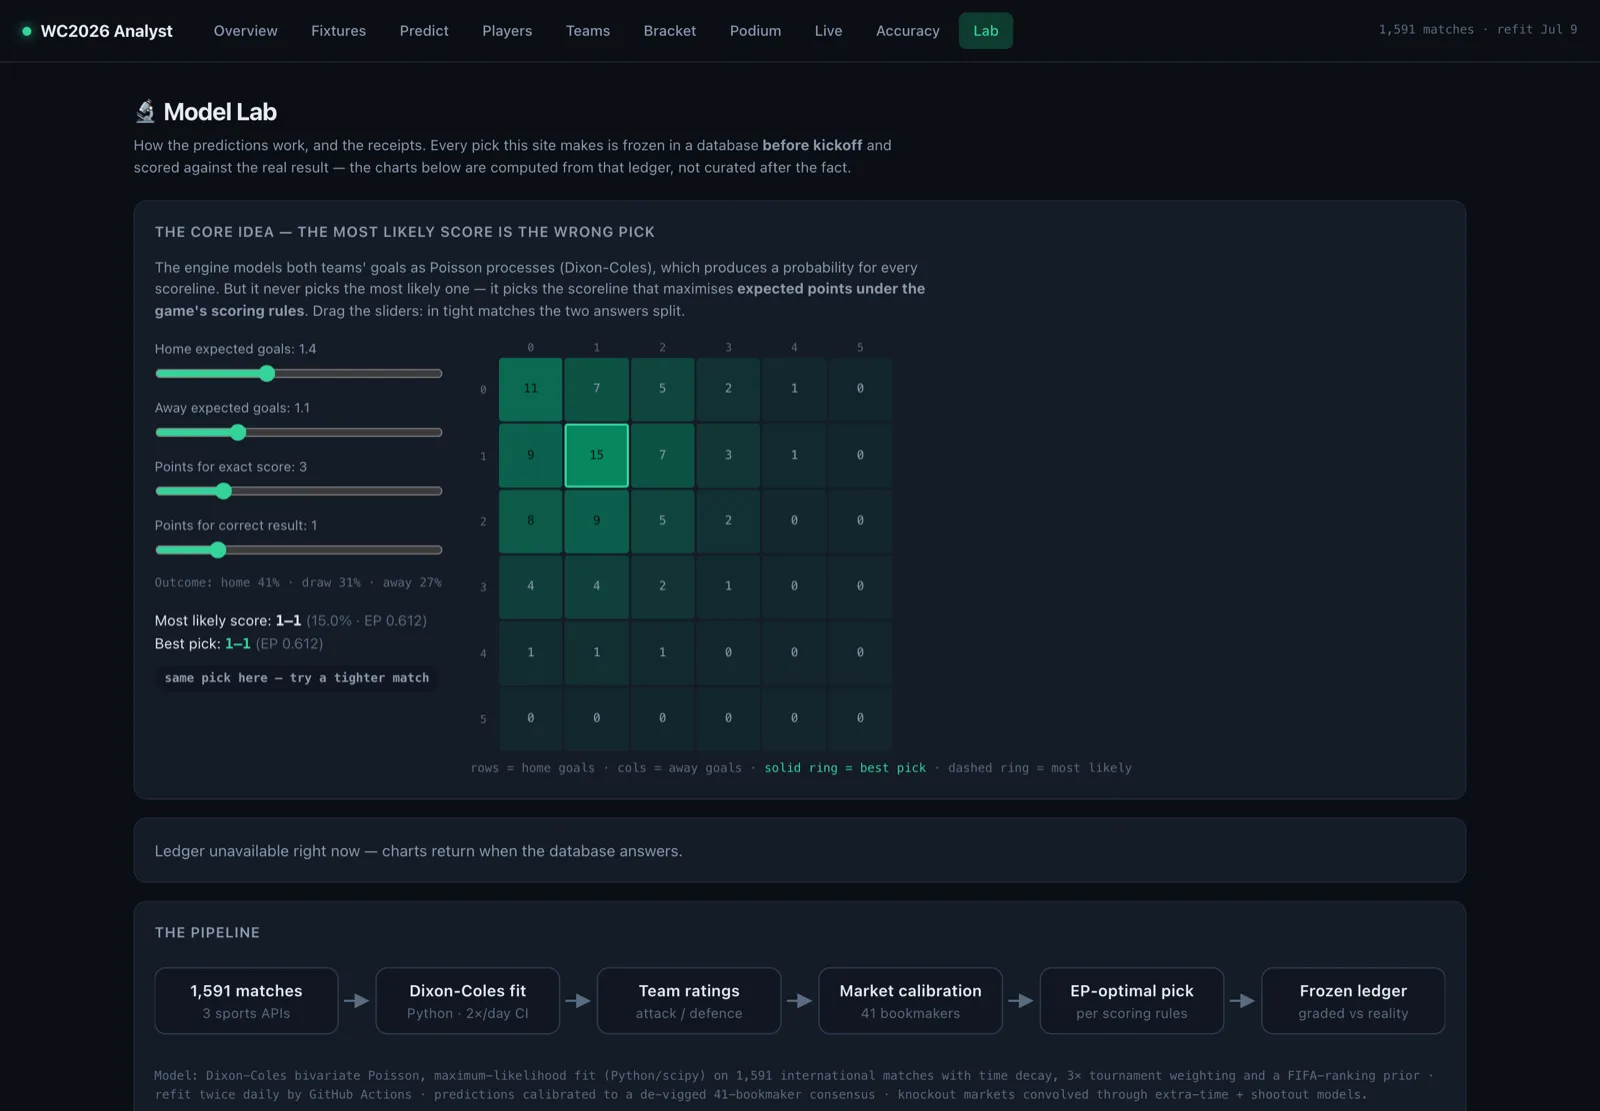Screen dimensions: 1600x1111
Task: Open the Live tab
Action: [828, 31]
